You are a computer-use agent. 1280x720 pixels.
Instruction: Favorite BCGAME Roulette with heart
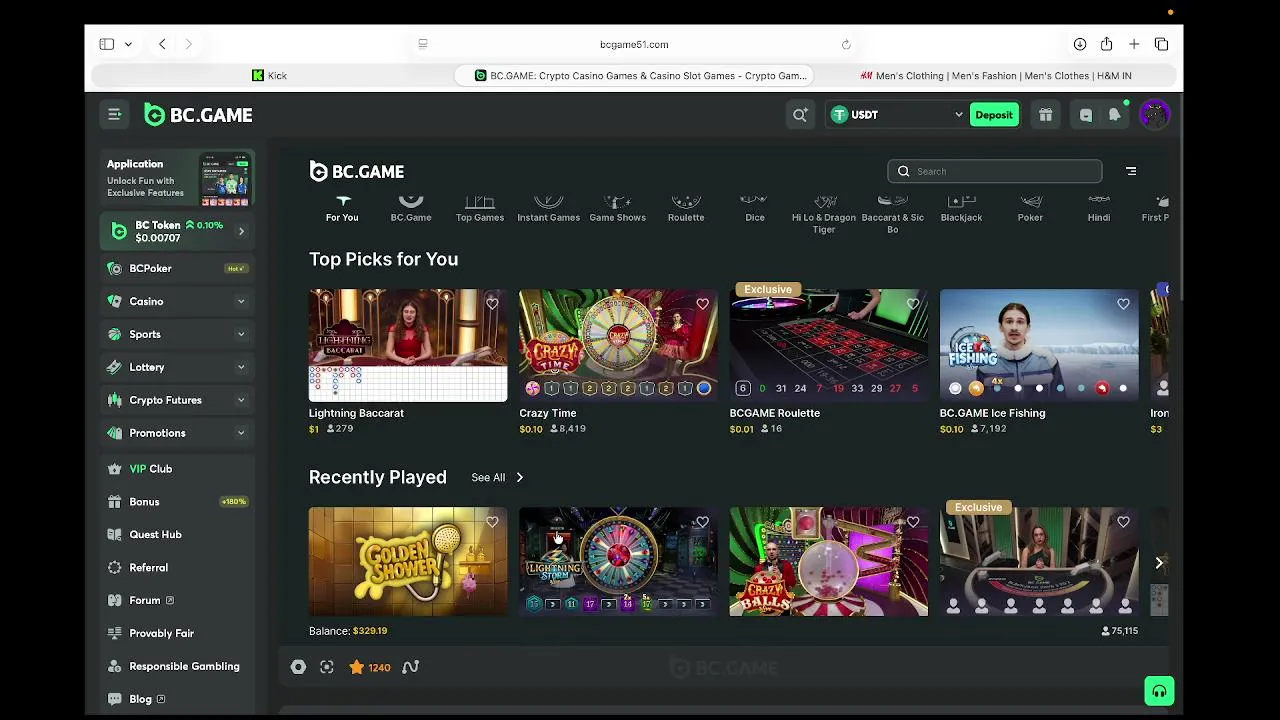913,303
